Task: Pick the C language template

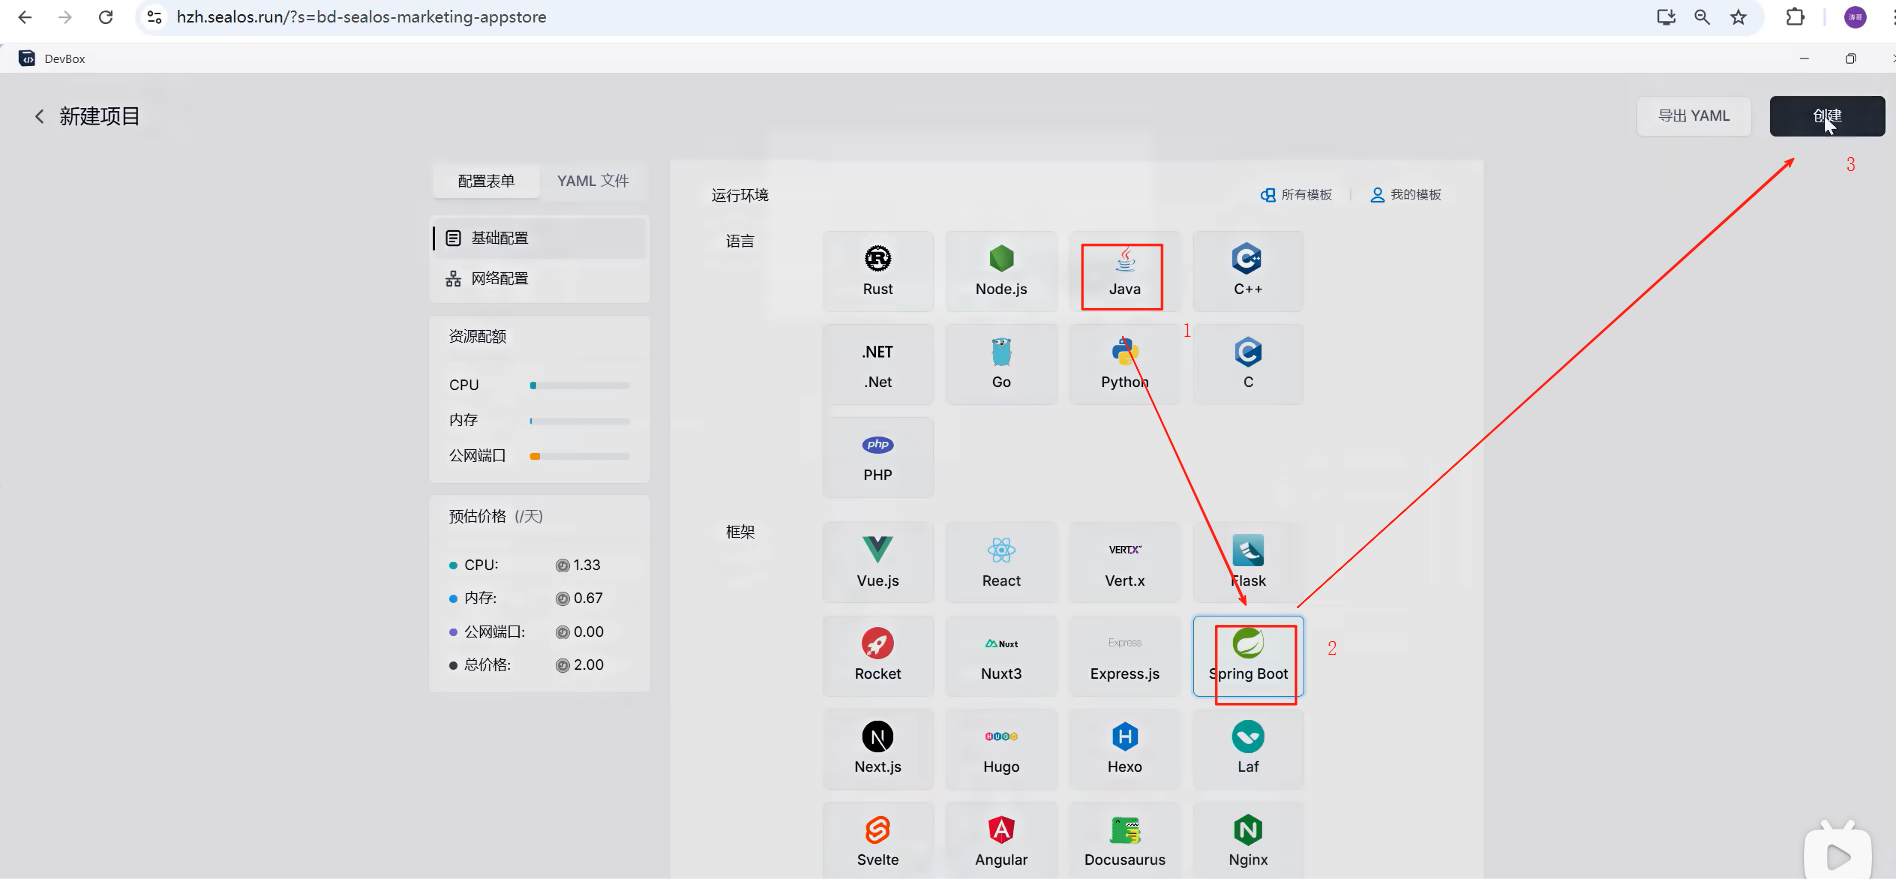Action: (1248, 364)
